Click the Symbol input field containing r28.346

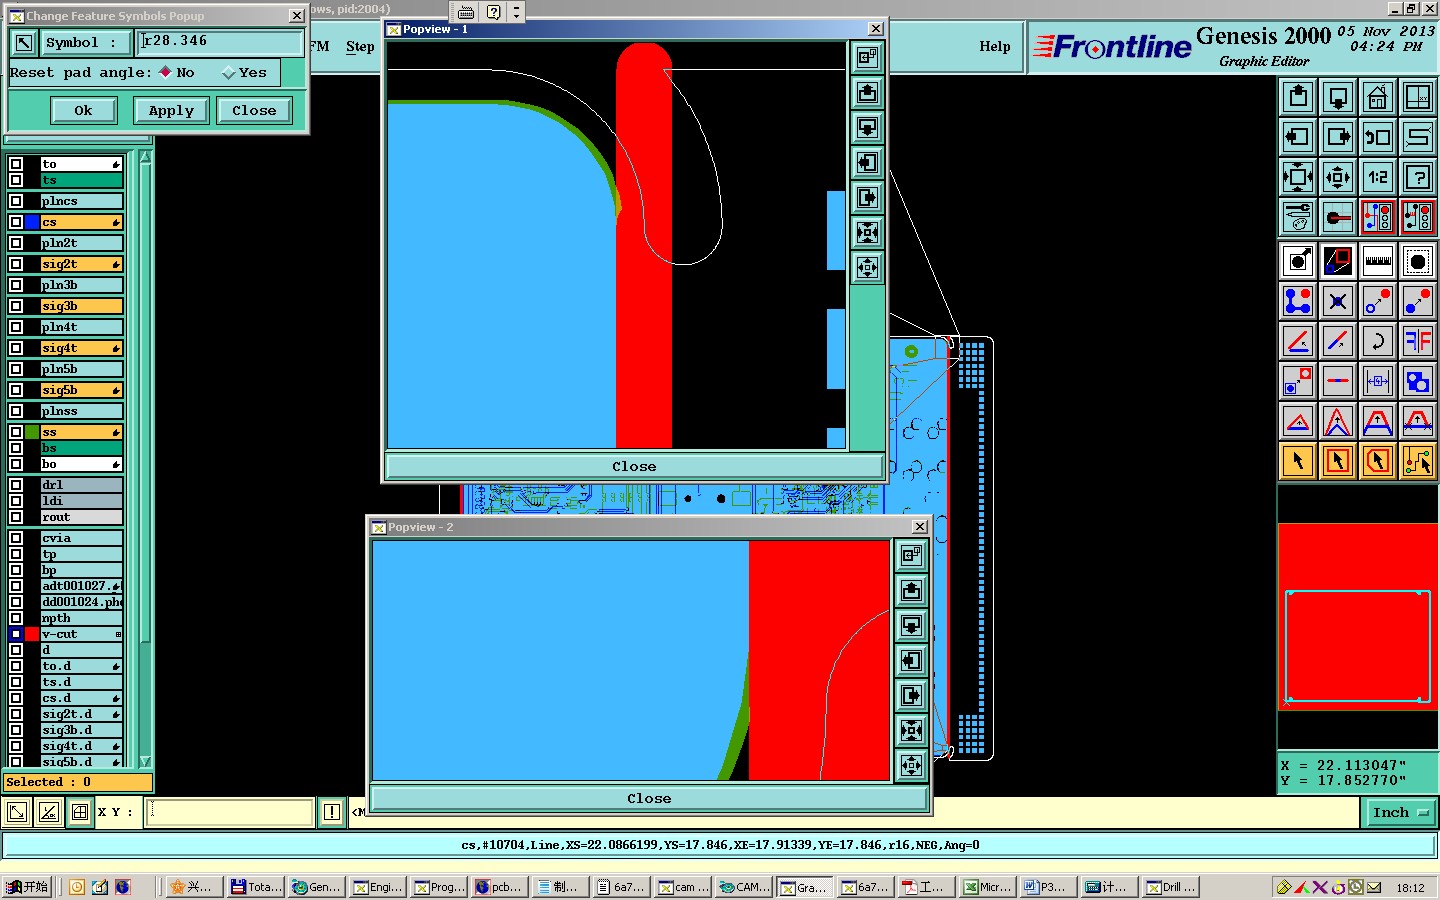(x=219, y=42)
